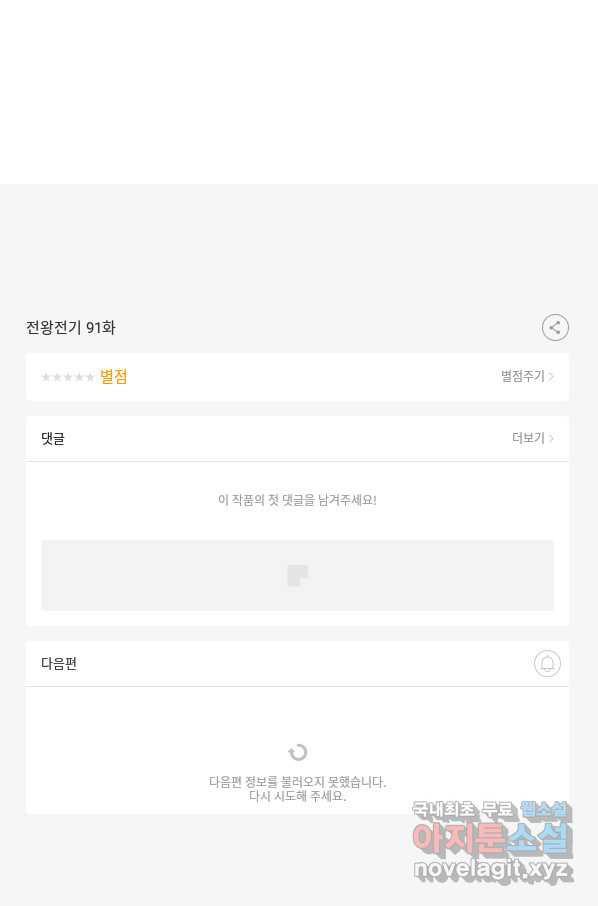Click the chevron arrow next to 별점주기
The height and width of the screenshot is (906, 598).
551,376
